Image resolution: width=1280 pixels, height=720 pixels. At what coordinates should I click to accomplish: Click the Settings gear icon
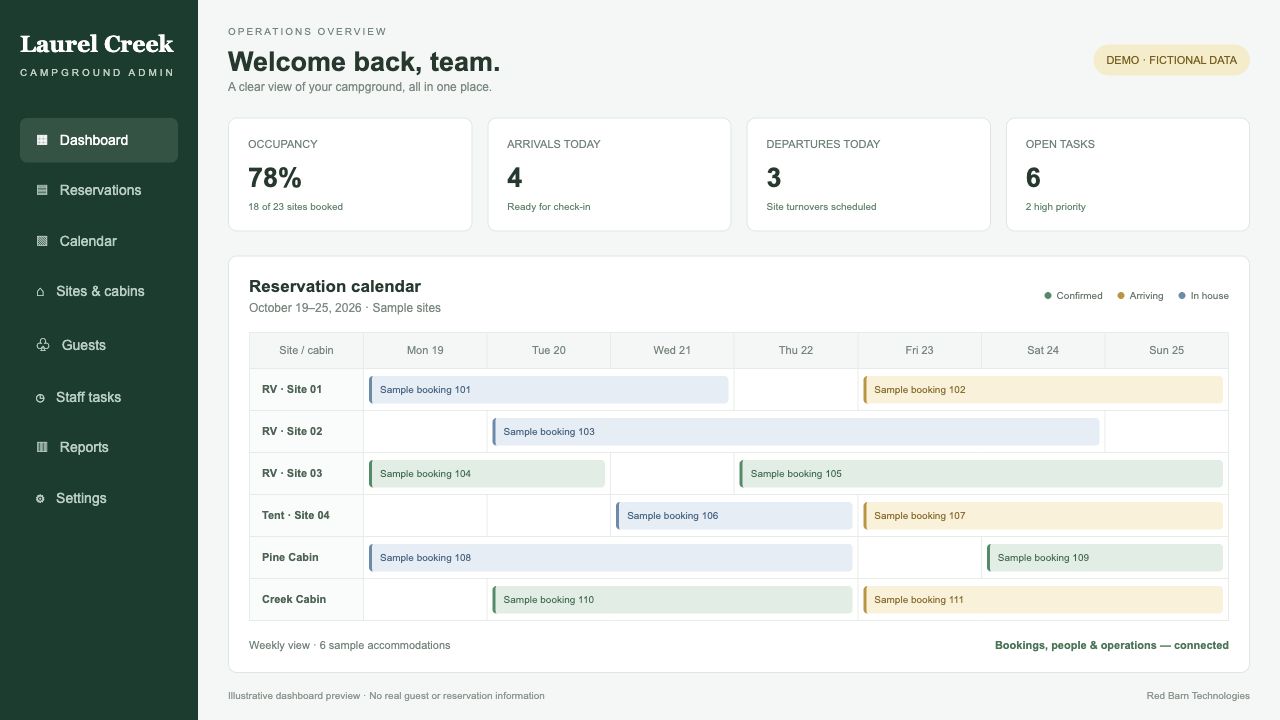pos(40,498)
